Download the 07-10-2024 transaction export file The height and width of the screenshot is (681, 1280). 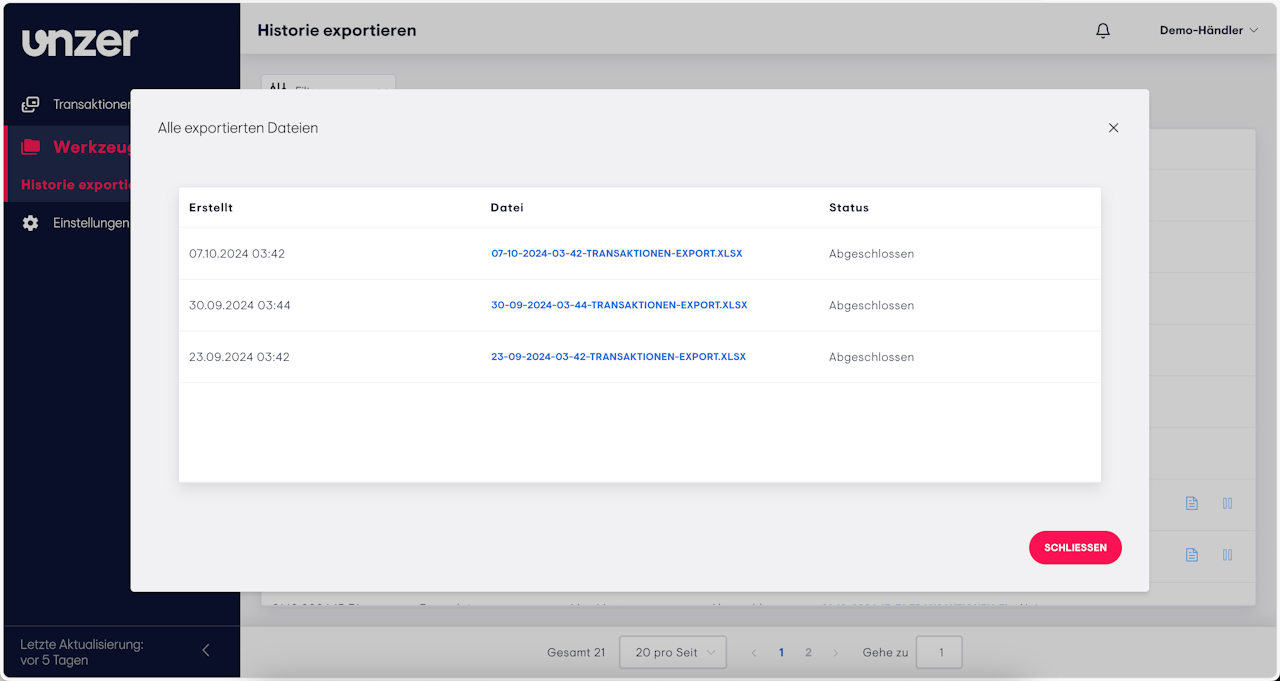(616, 254)
